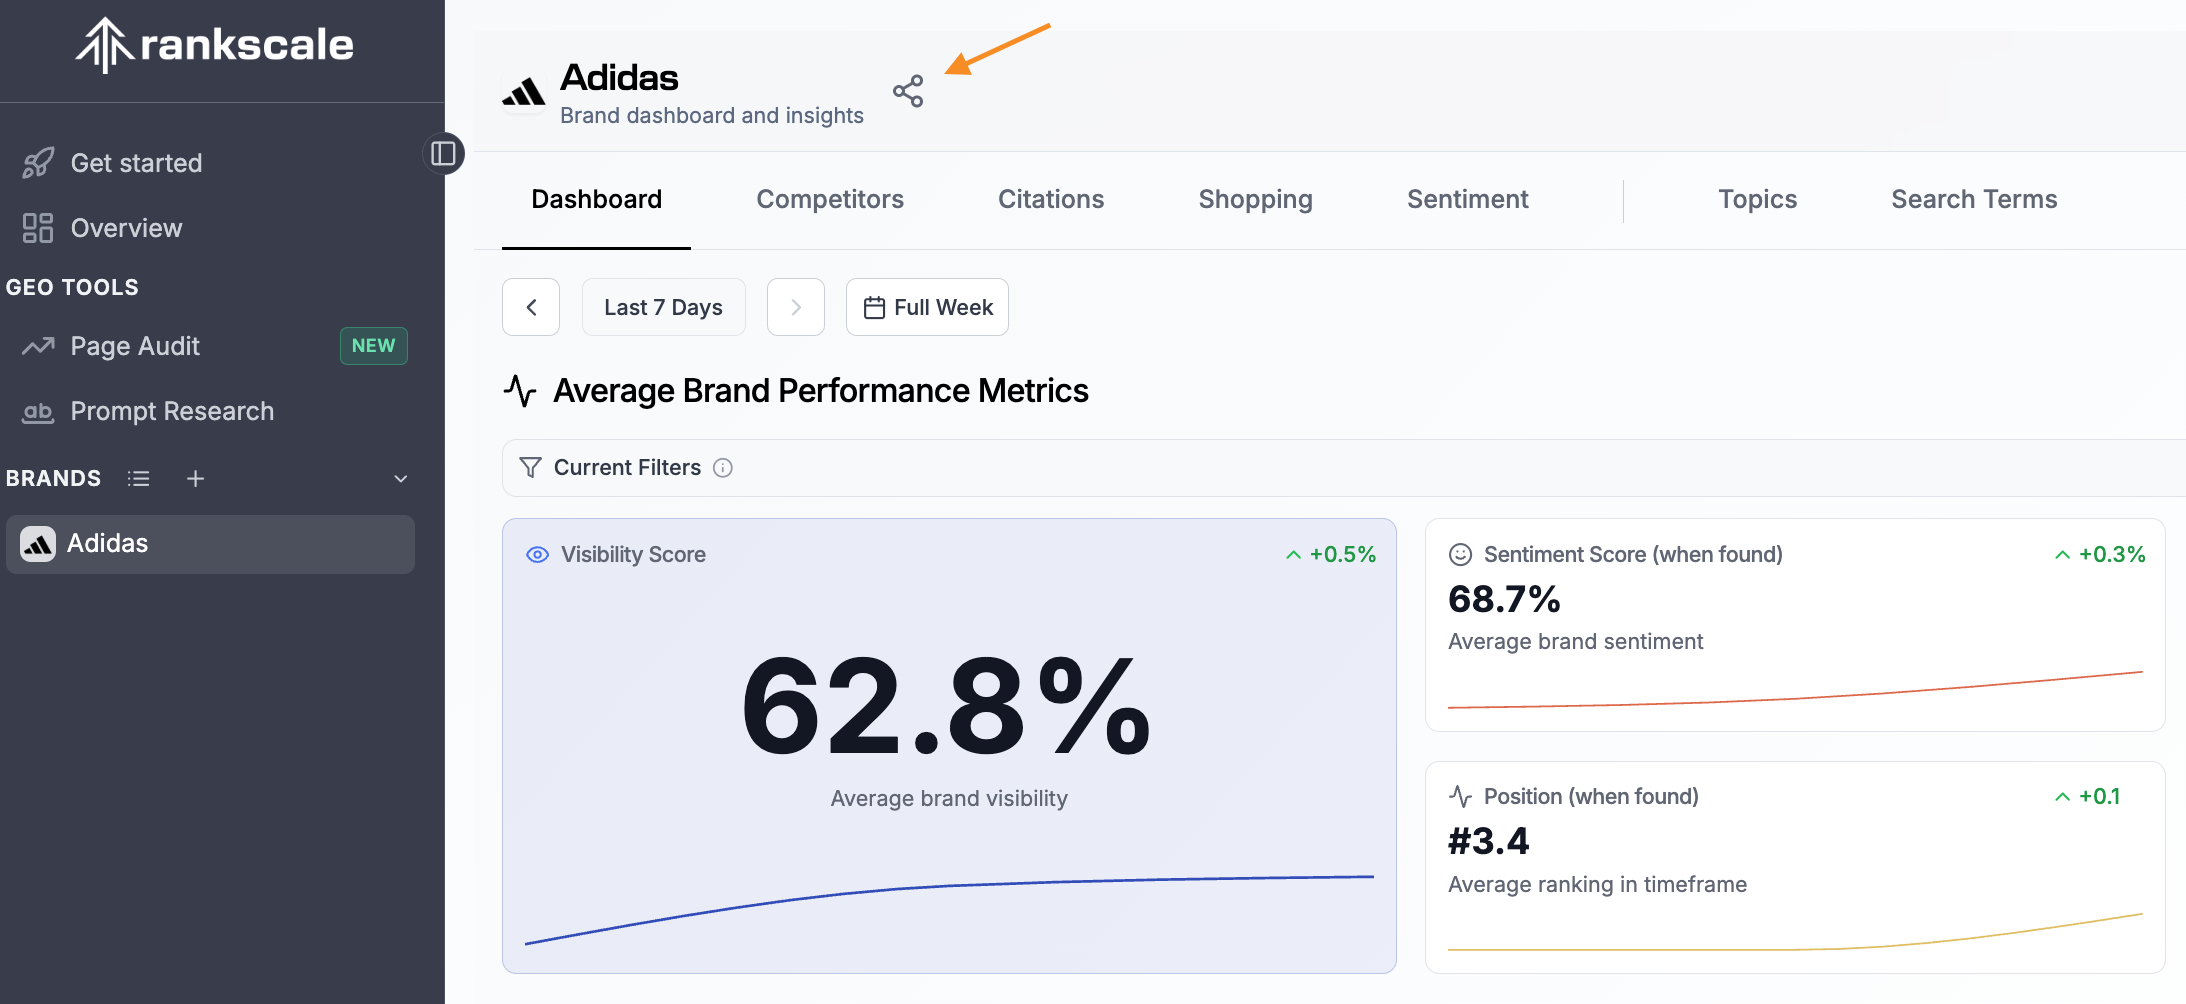Viewport: 2186px width, 1004px height.
Task: Expand the Current Filters bar
Action: click(1343, 468)
